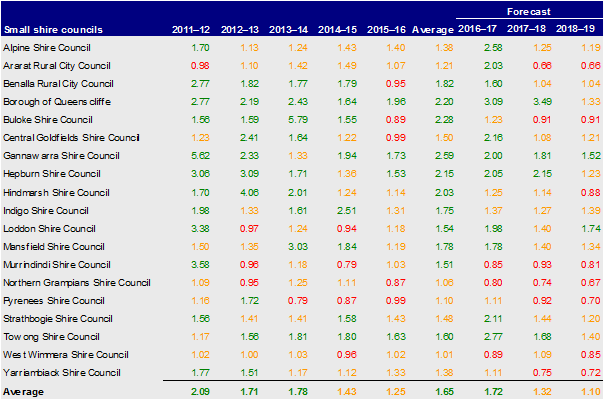Click the 2.09 average for 2011–12

coord(200,392)
